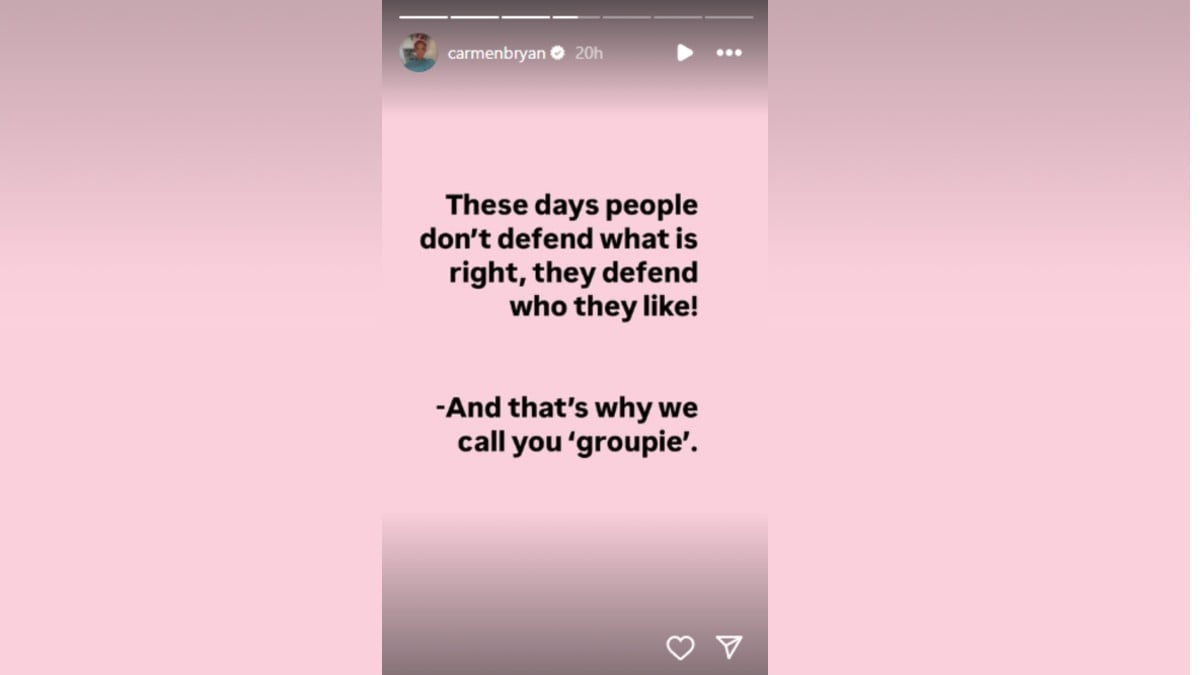
Task: Click the 'call you groupie' text line
Action: pyautogui.click(x=578, y=442)
